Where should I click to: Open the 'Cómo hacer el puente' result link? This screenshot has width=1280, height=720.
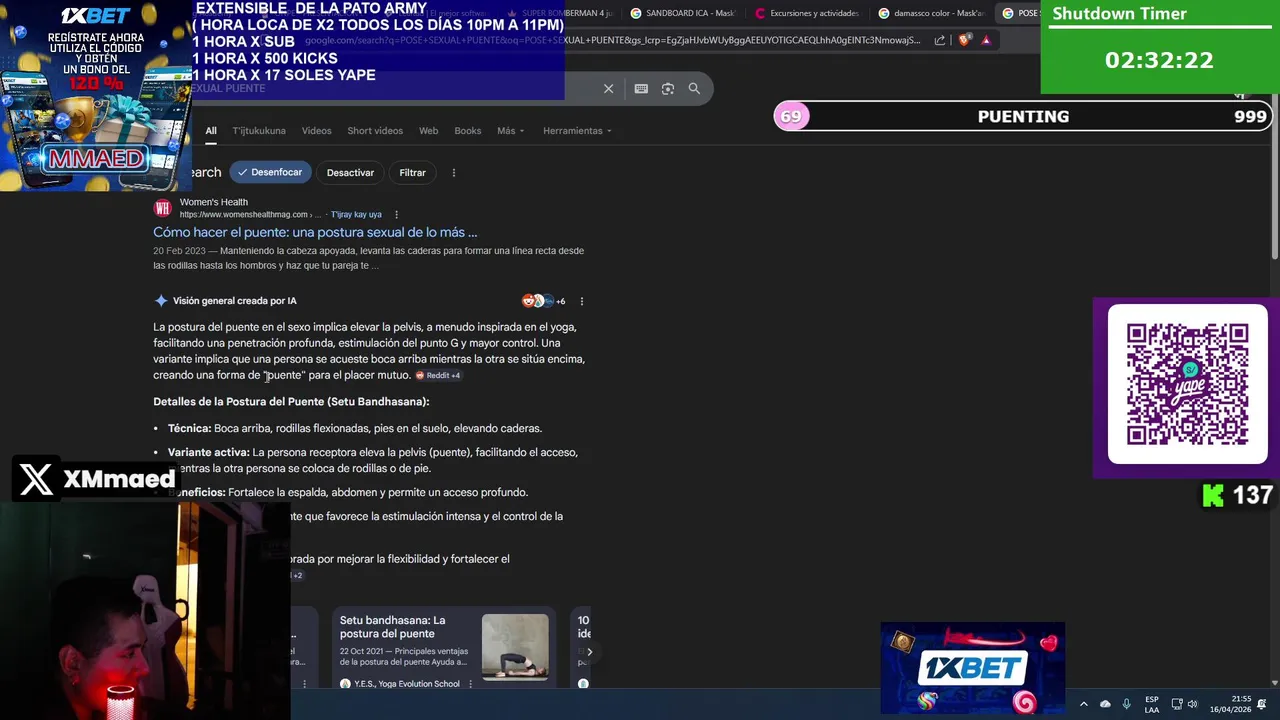click(315, 232)
